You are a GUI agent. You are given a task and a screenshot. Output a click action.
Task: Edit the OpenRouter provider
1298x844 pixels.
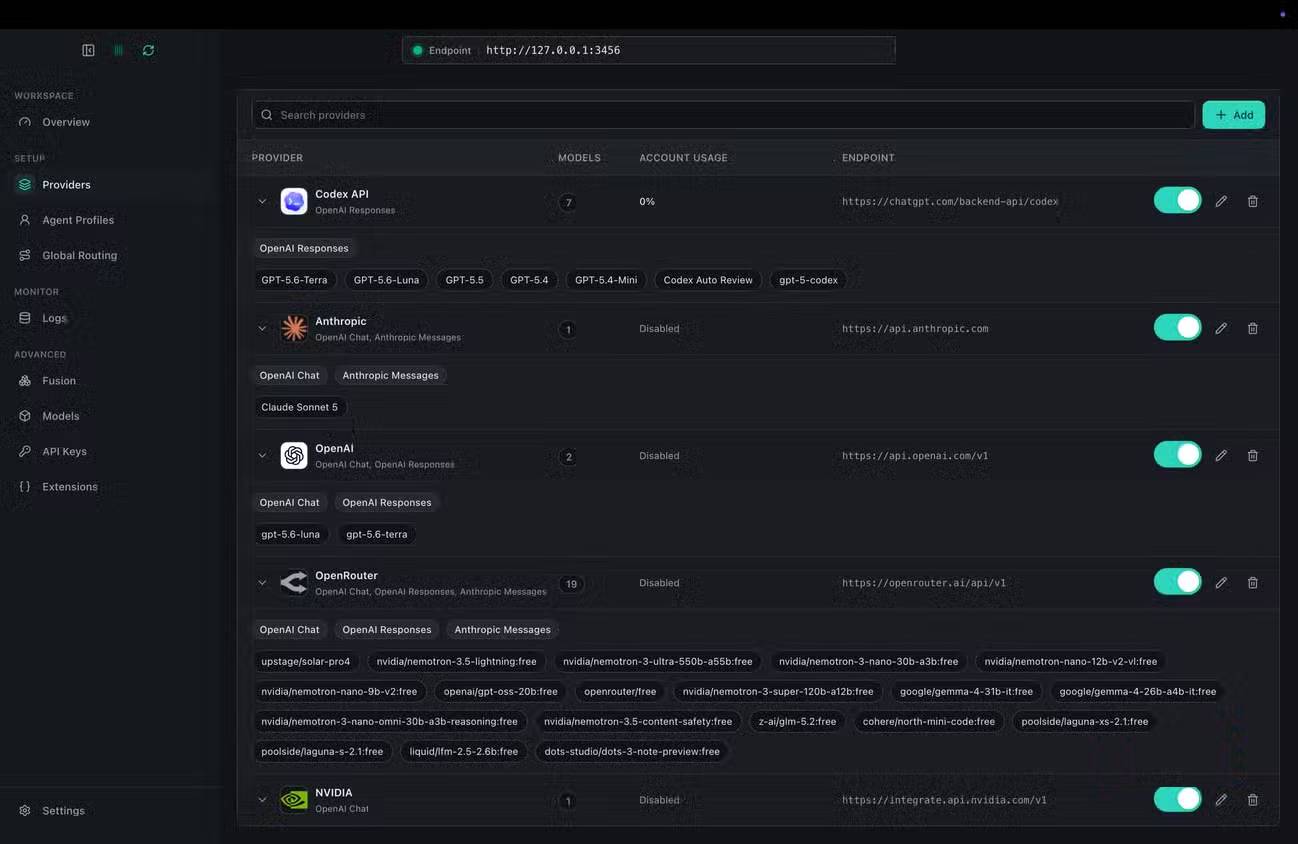tap(1221, 582)
